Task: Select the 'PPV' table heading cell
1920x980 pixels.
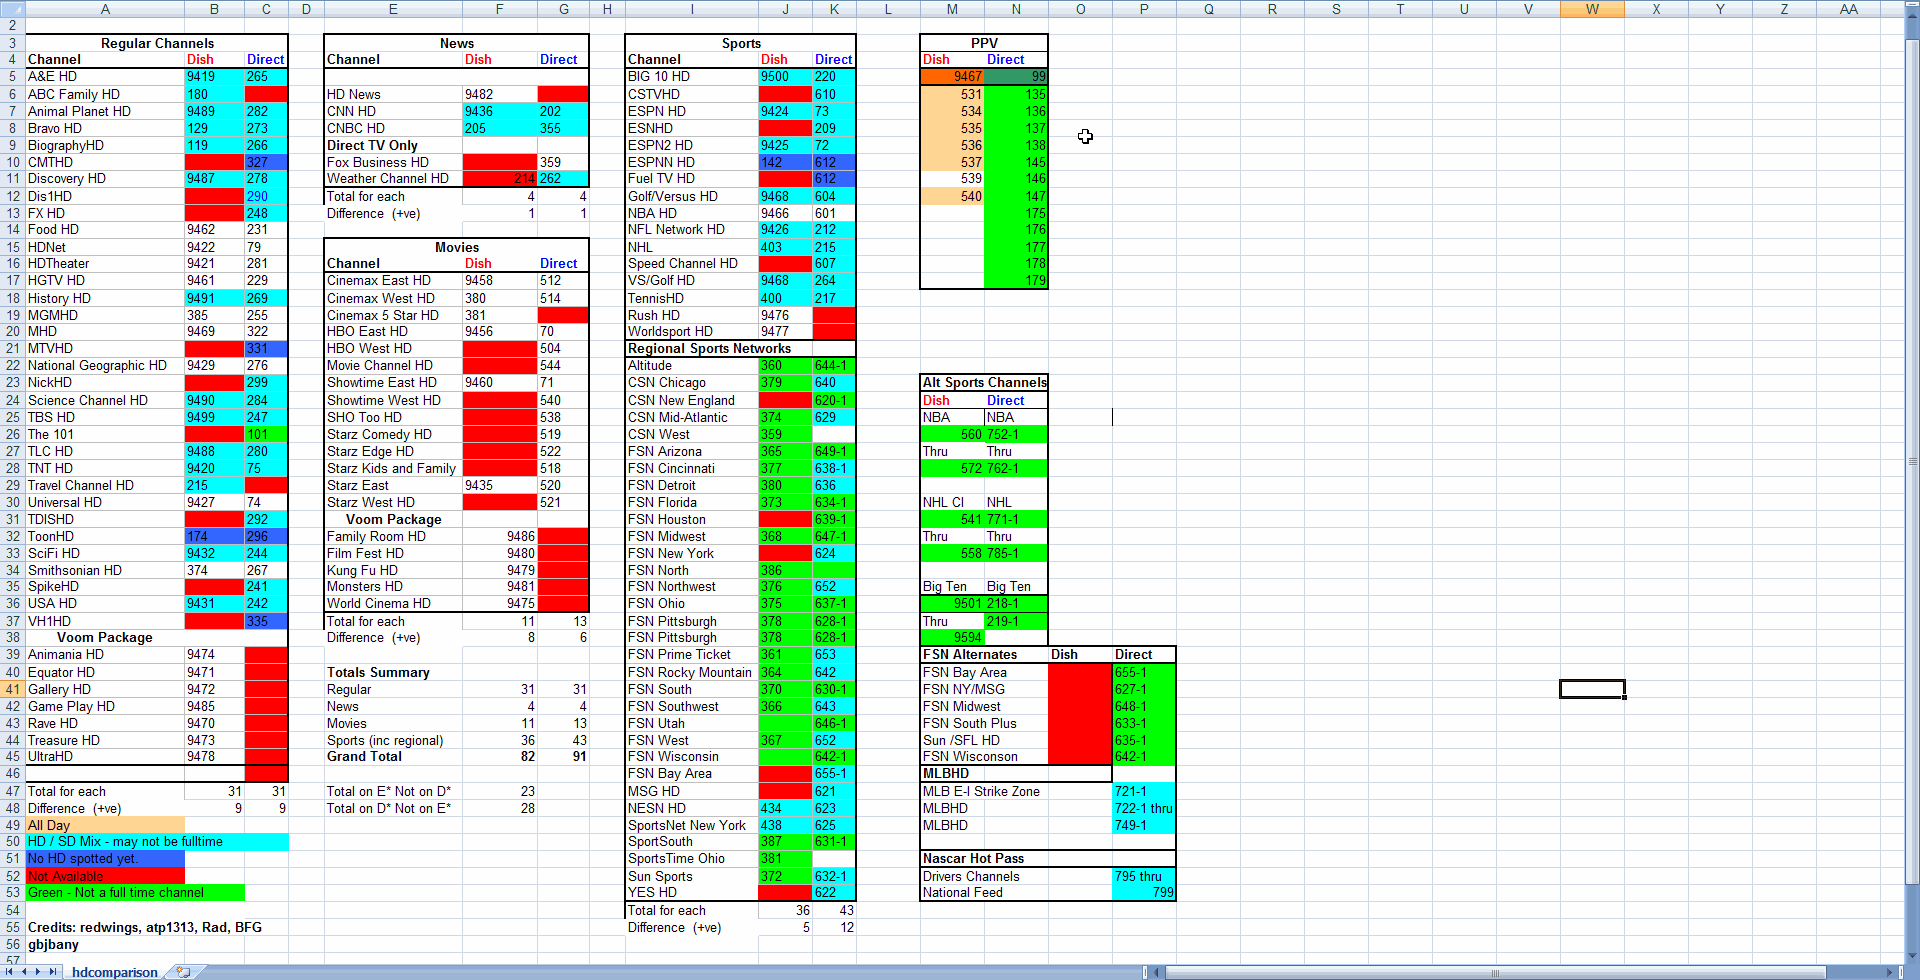Action: (x=984, y=43)
